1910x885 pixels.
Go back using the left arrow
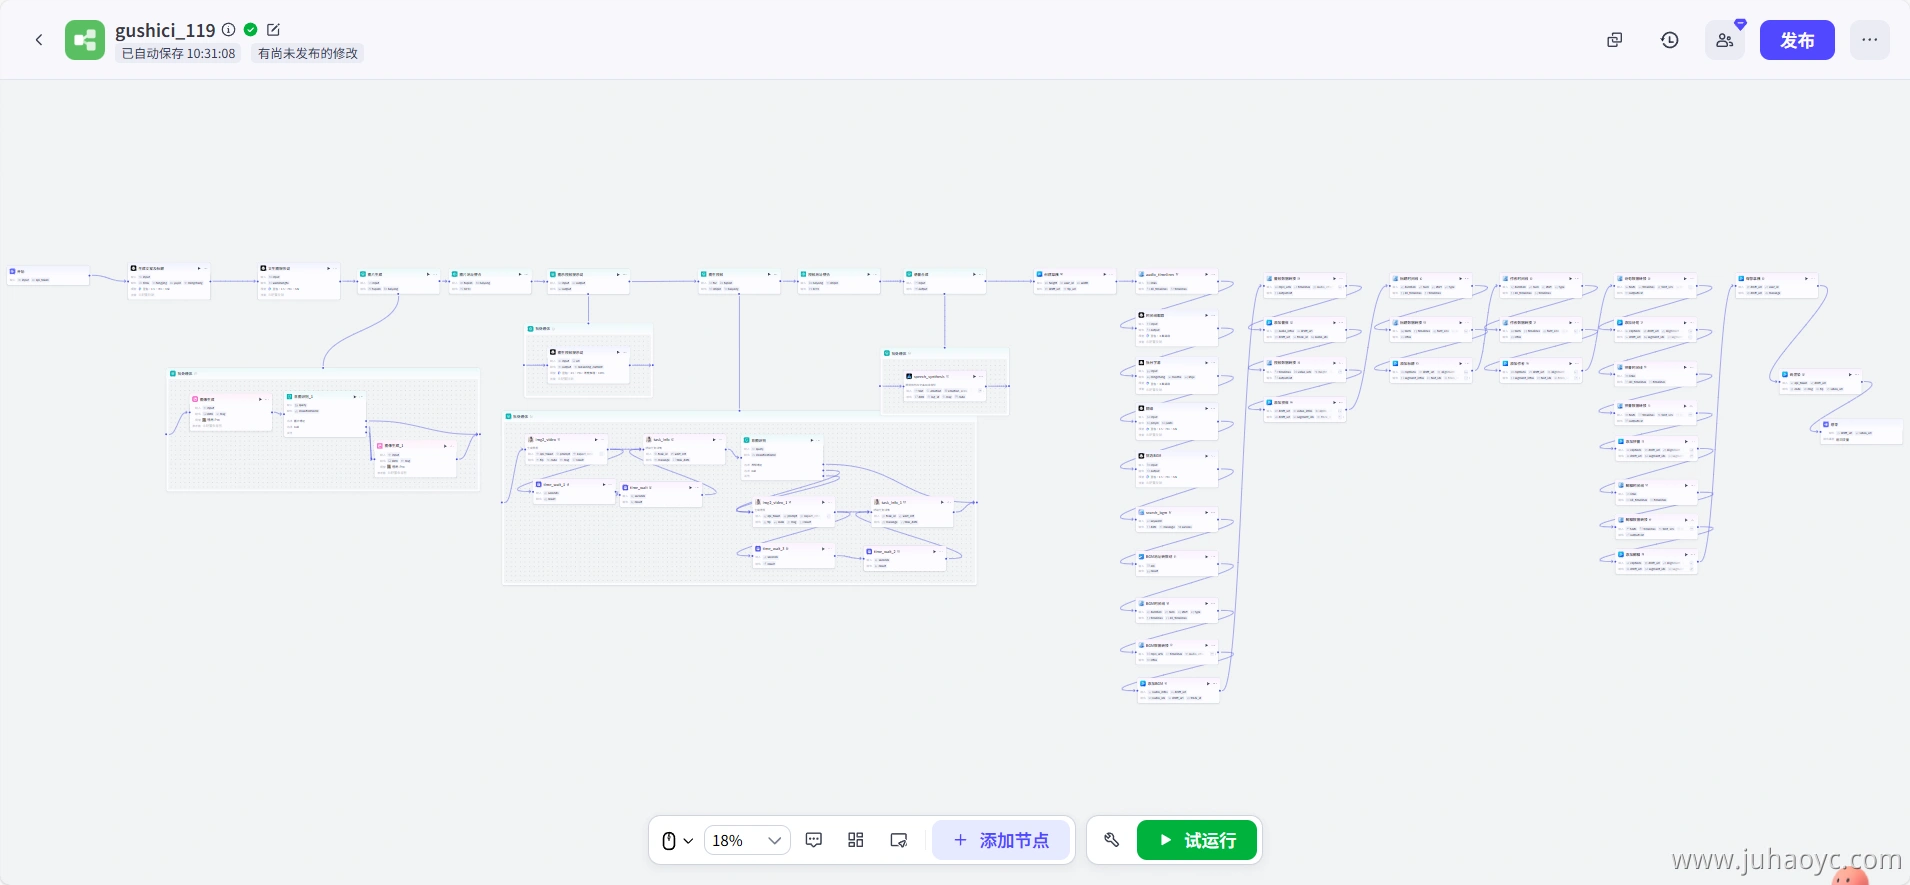(39, 40)
